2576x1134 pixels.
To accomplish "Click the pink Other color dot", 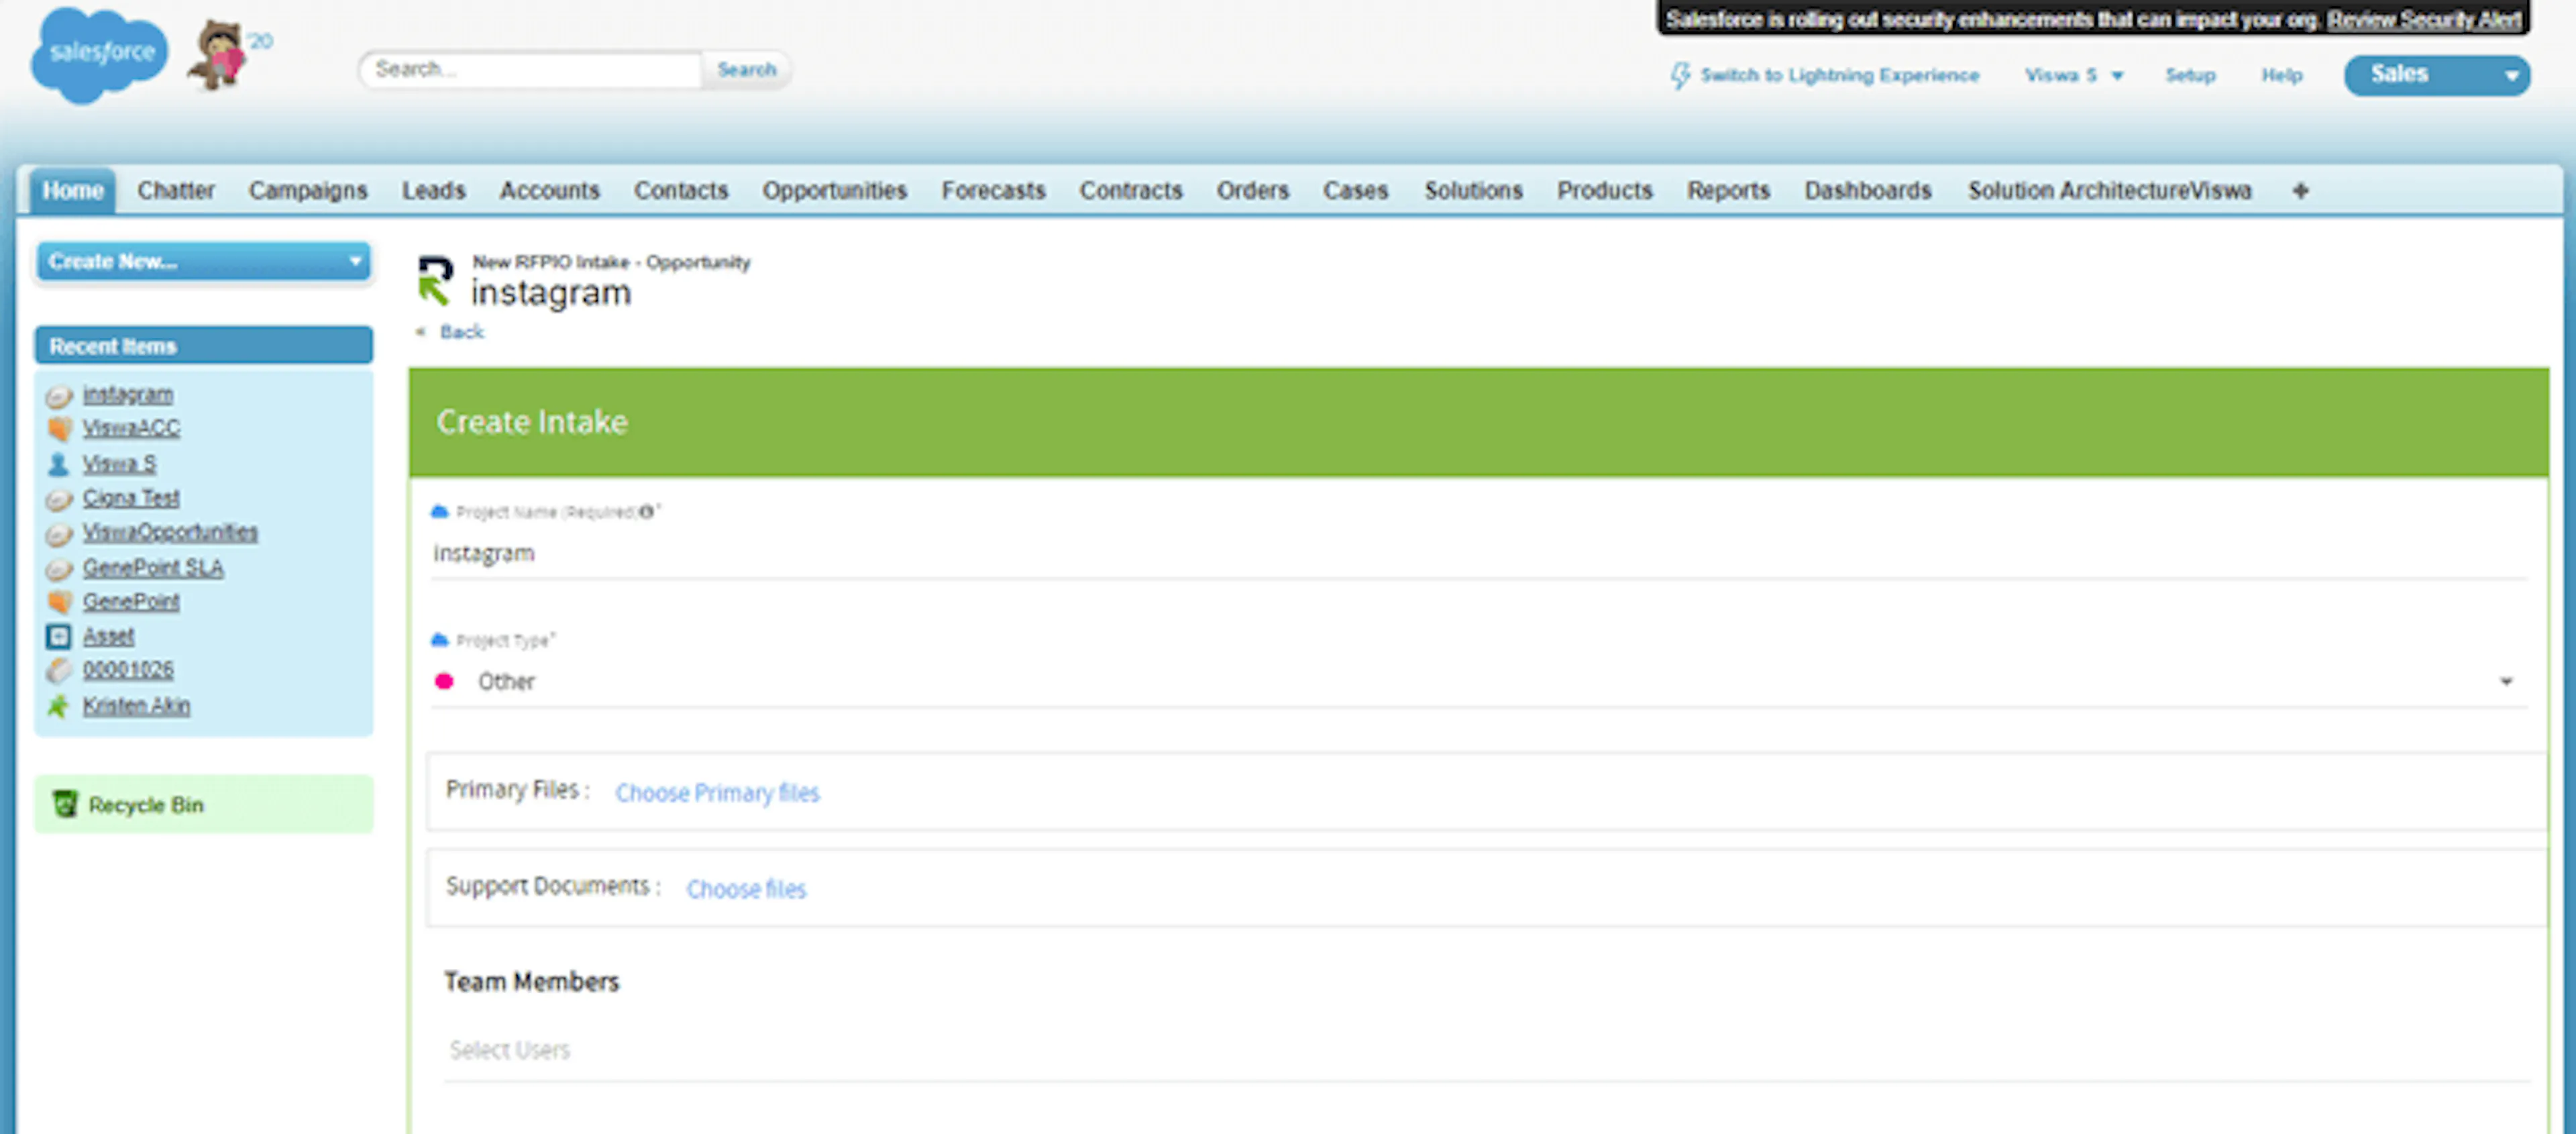I will point(445,682).
